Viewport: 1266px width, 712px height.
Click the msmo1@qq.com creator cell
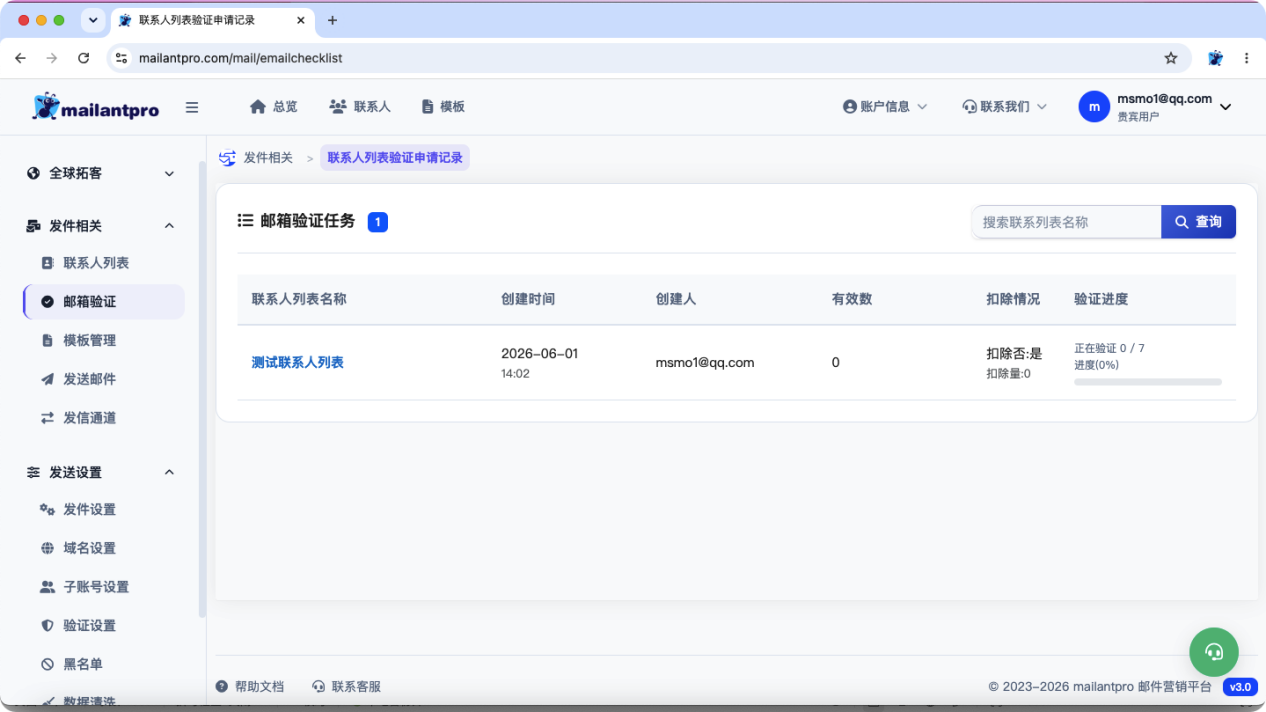click(705, 362)
